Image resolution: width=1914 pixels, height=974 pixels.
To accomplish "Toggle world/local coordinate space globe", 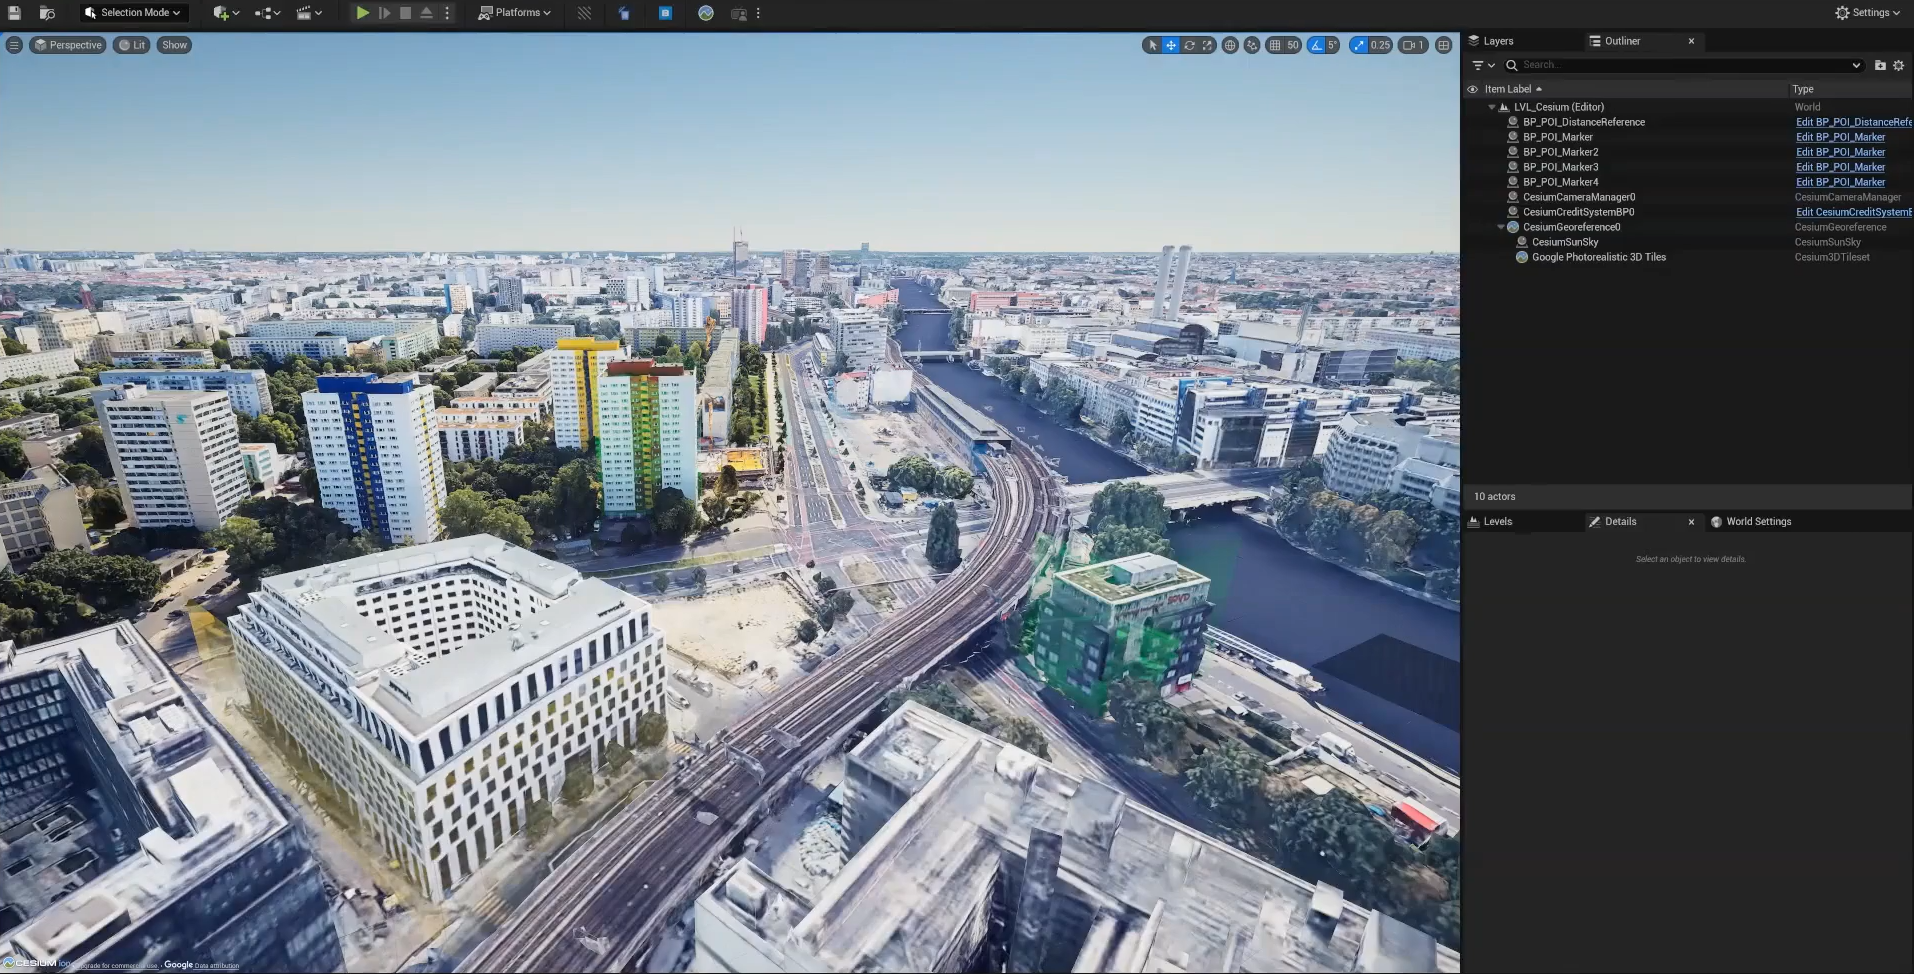I will coord(1230,45).
